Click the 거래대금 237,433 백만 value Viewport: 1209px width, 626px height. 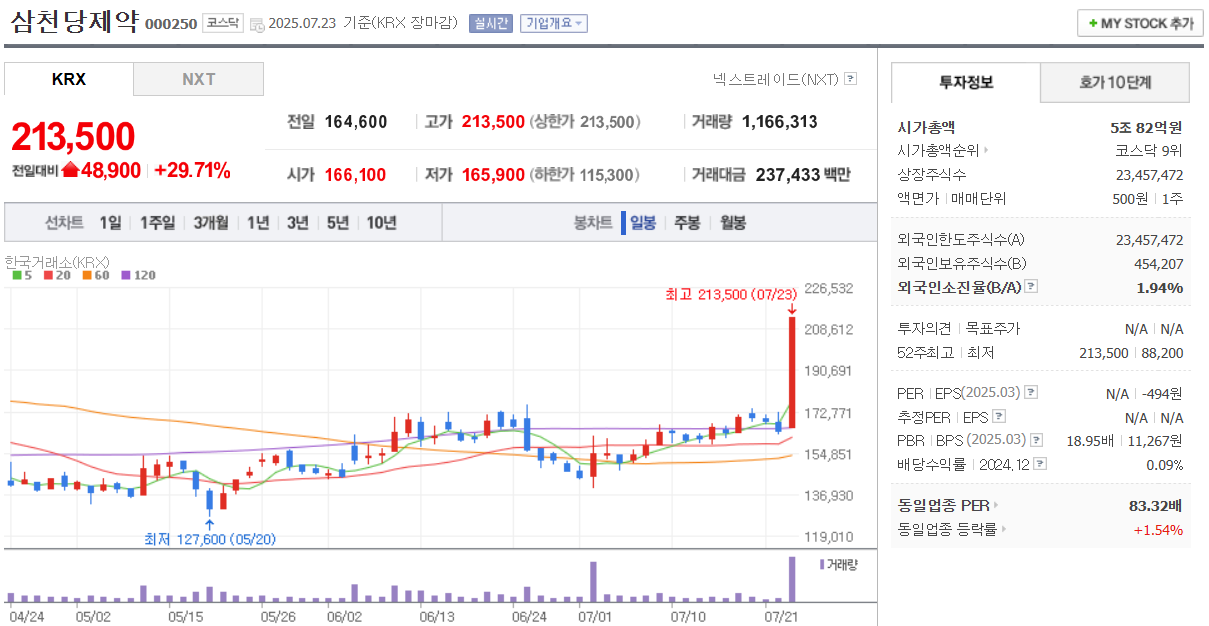[x=803, y=175]
